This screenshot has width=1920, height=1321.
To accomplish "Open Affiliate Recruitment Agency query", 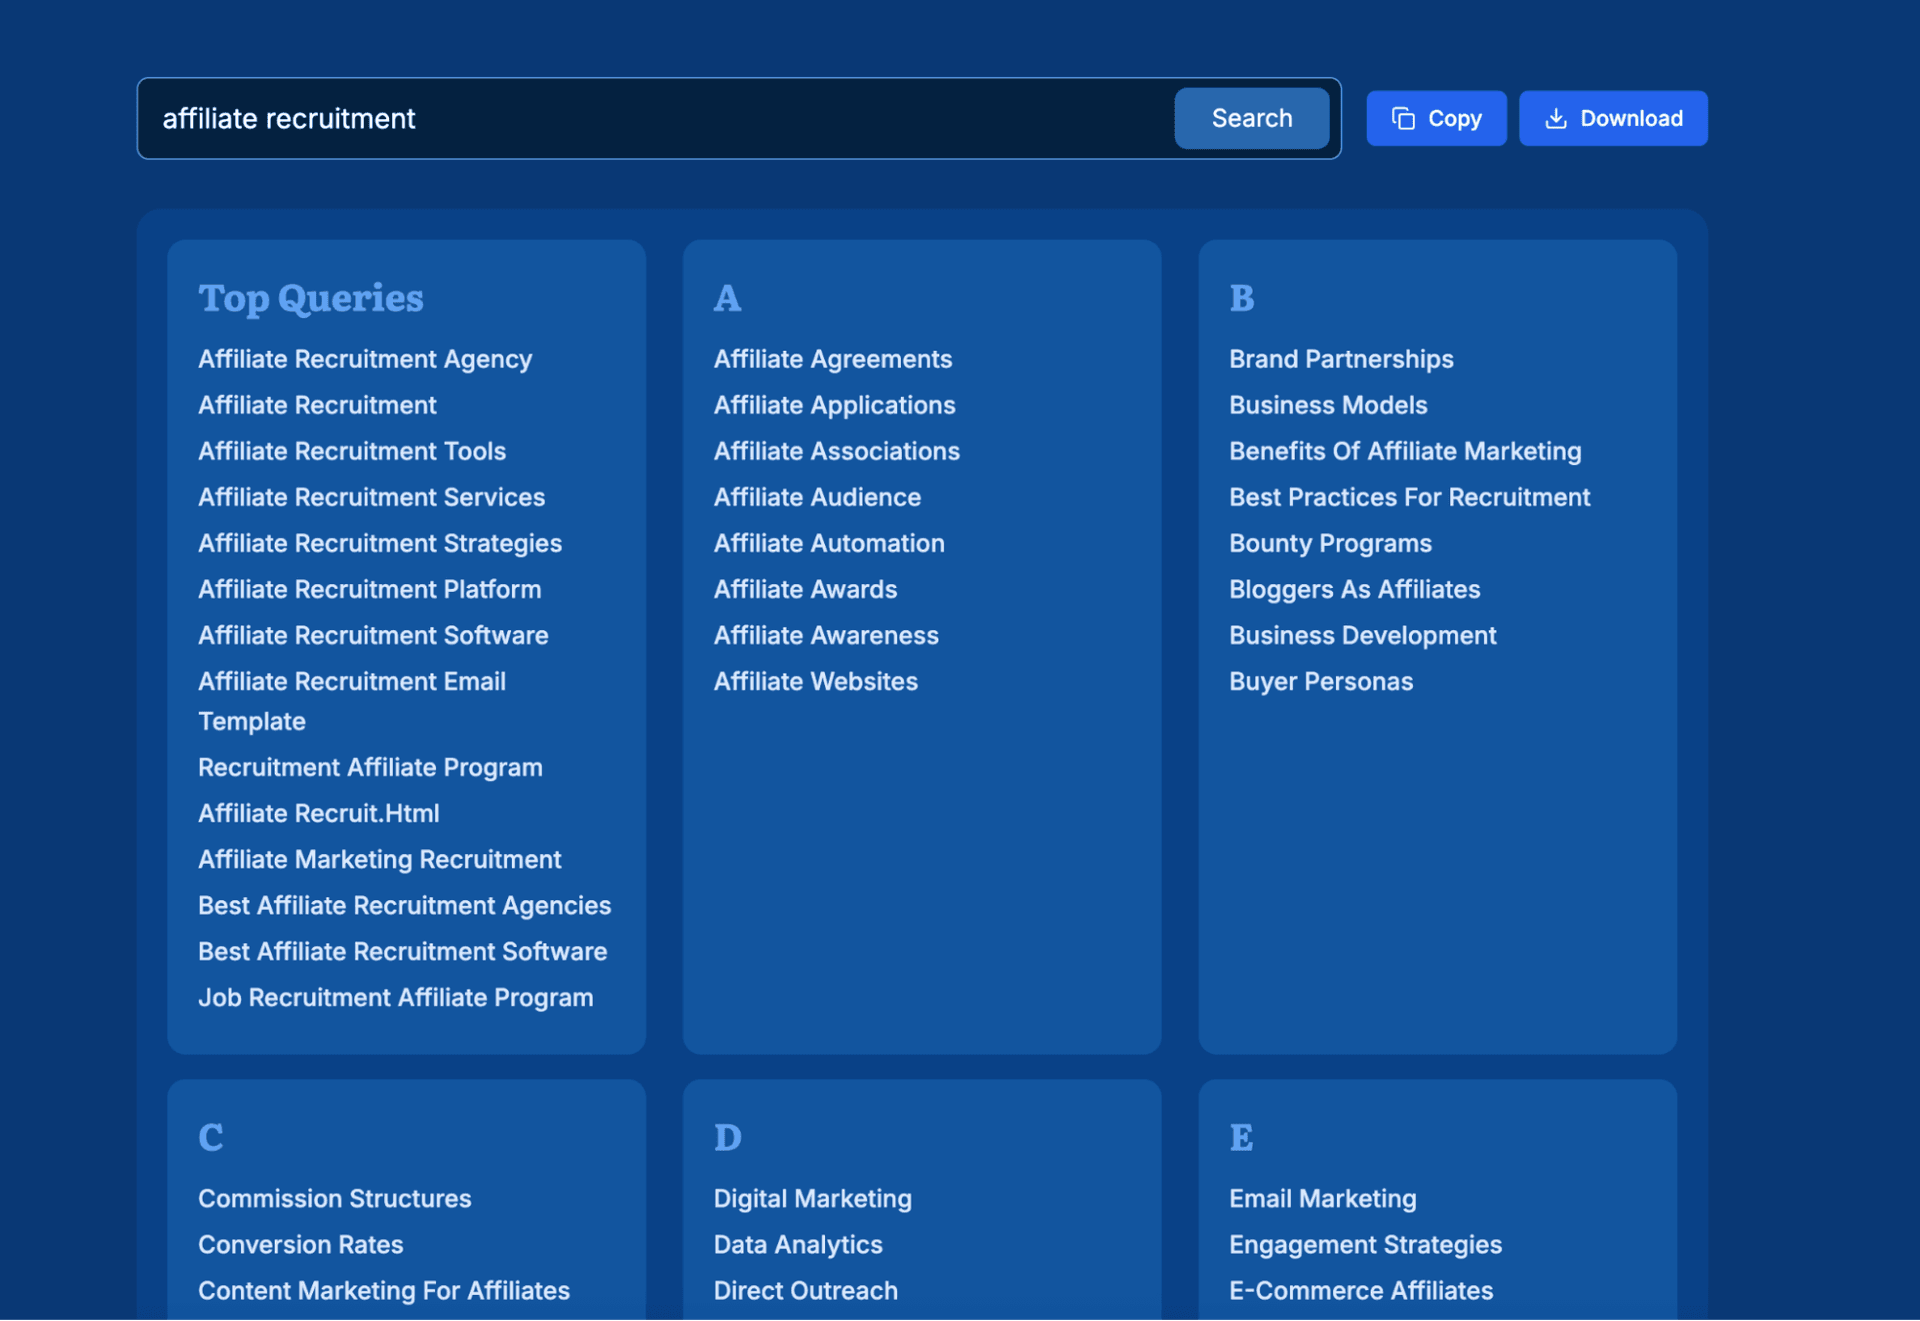I will point(364,359).
